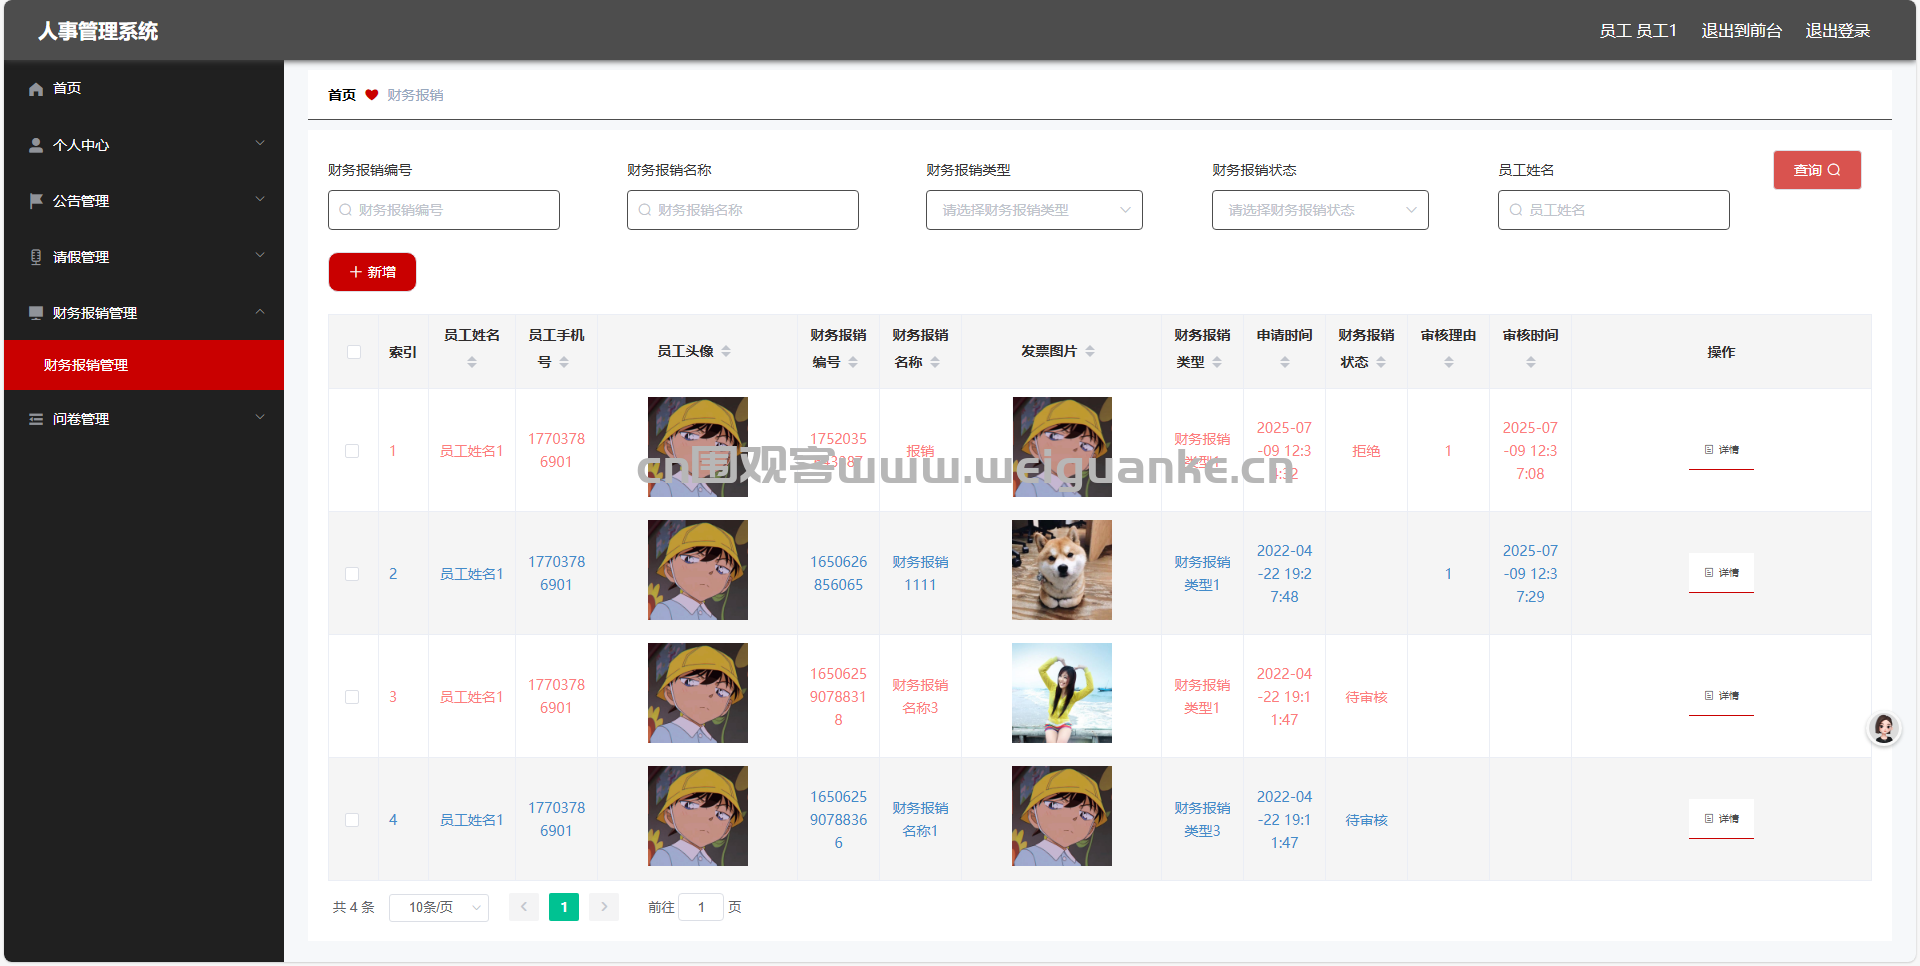The height and width of the screenshot is (966, 1920).
Task: Open the dog invoice image in row 2
Action: tap(1062, 570)
